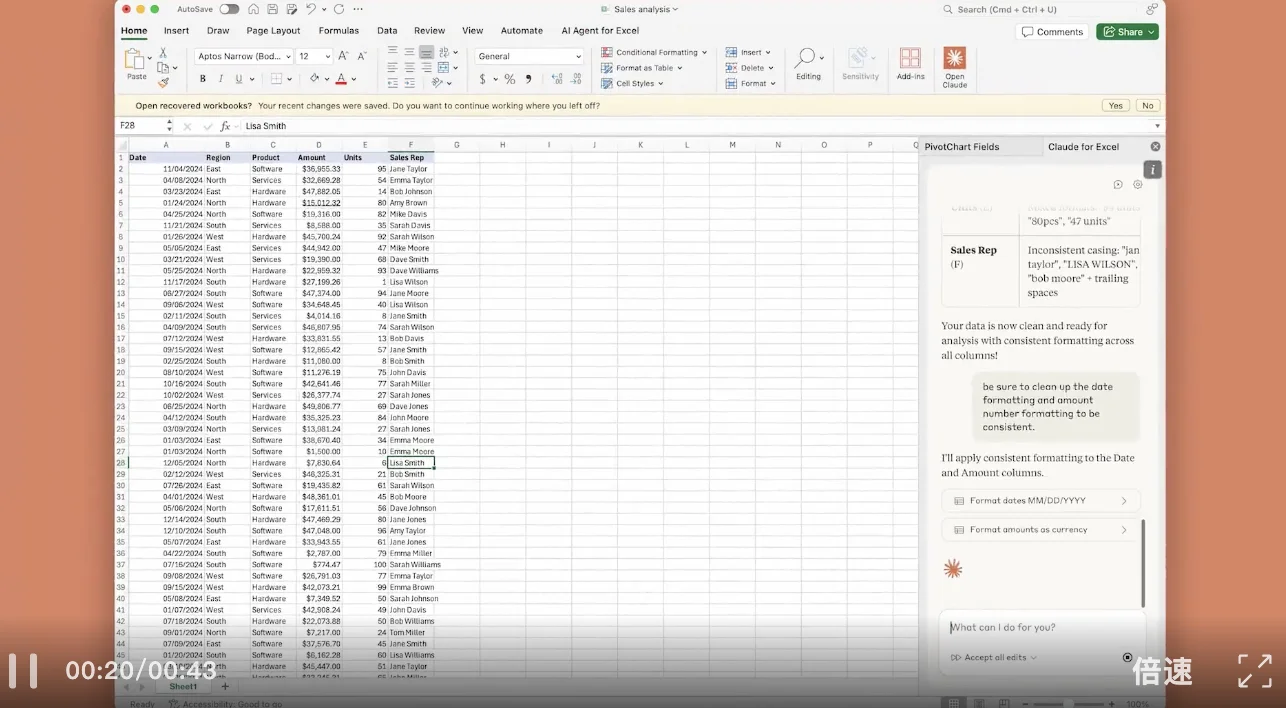Click the Format Painter brush icon

pos(163,83)
